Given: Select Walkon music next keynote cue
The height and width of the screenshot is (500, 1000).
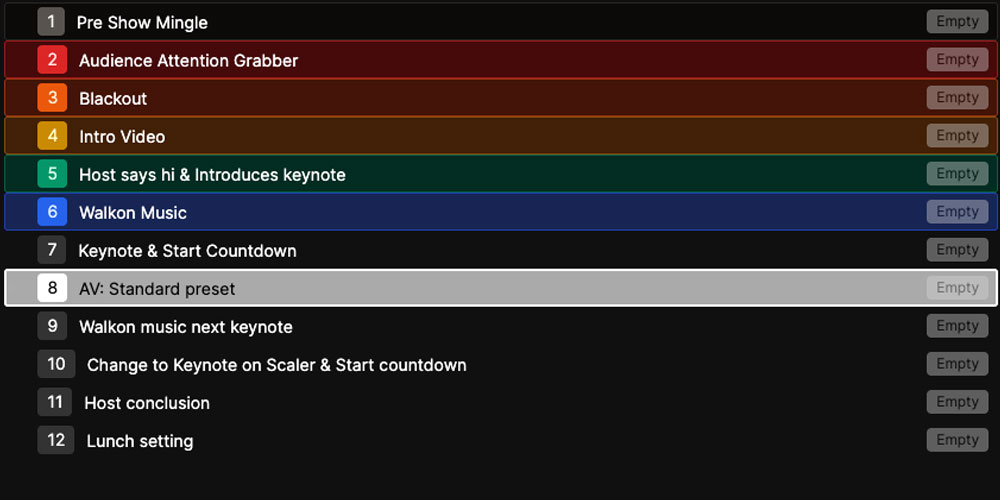Looking at the screenshot, I should point(185,327).
